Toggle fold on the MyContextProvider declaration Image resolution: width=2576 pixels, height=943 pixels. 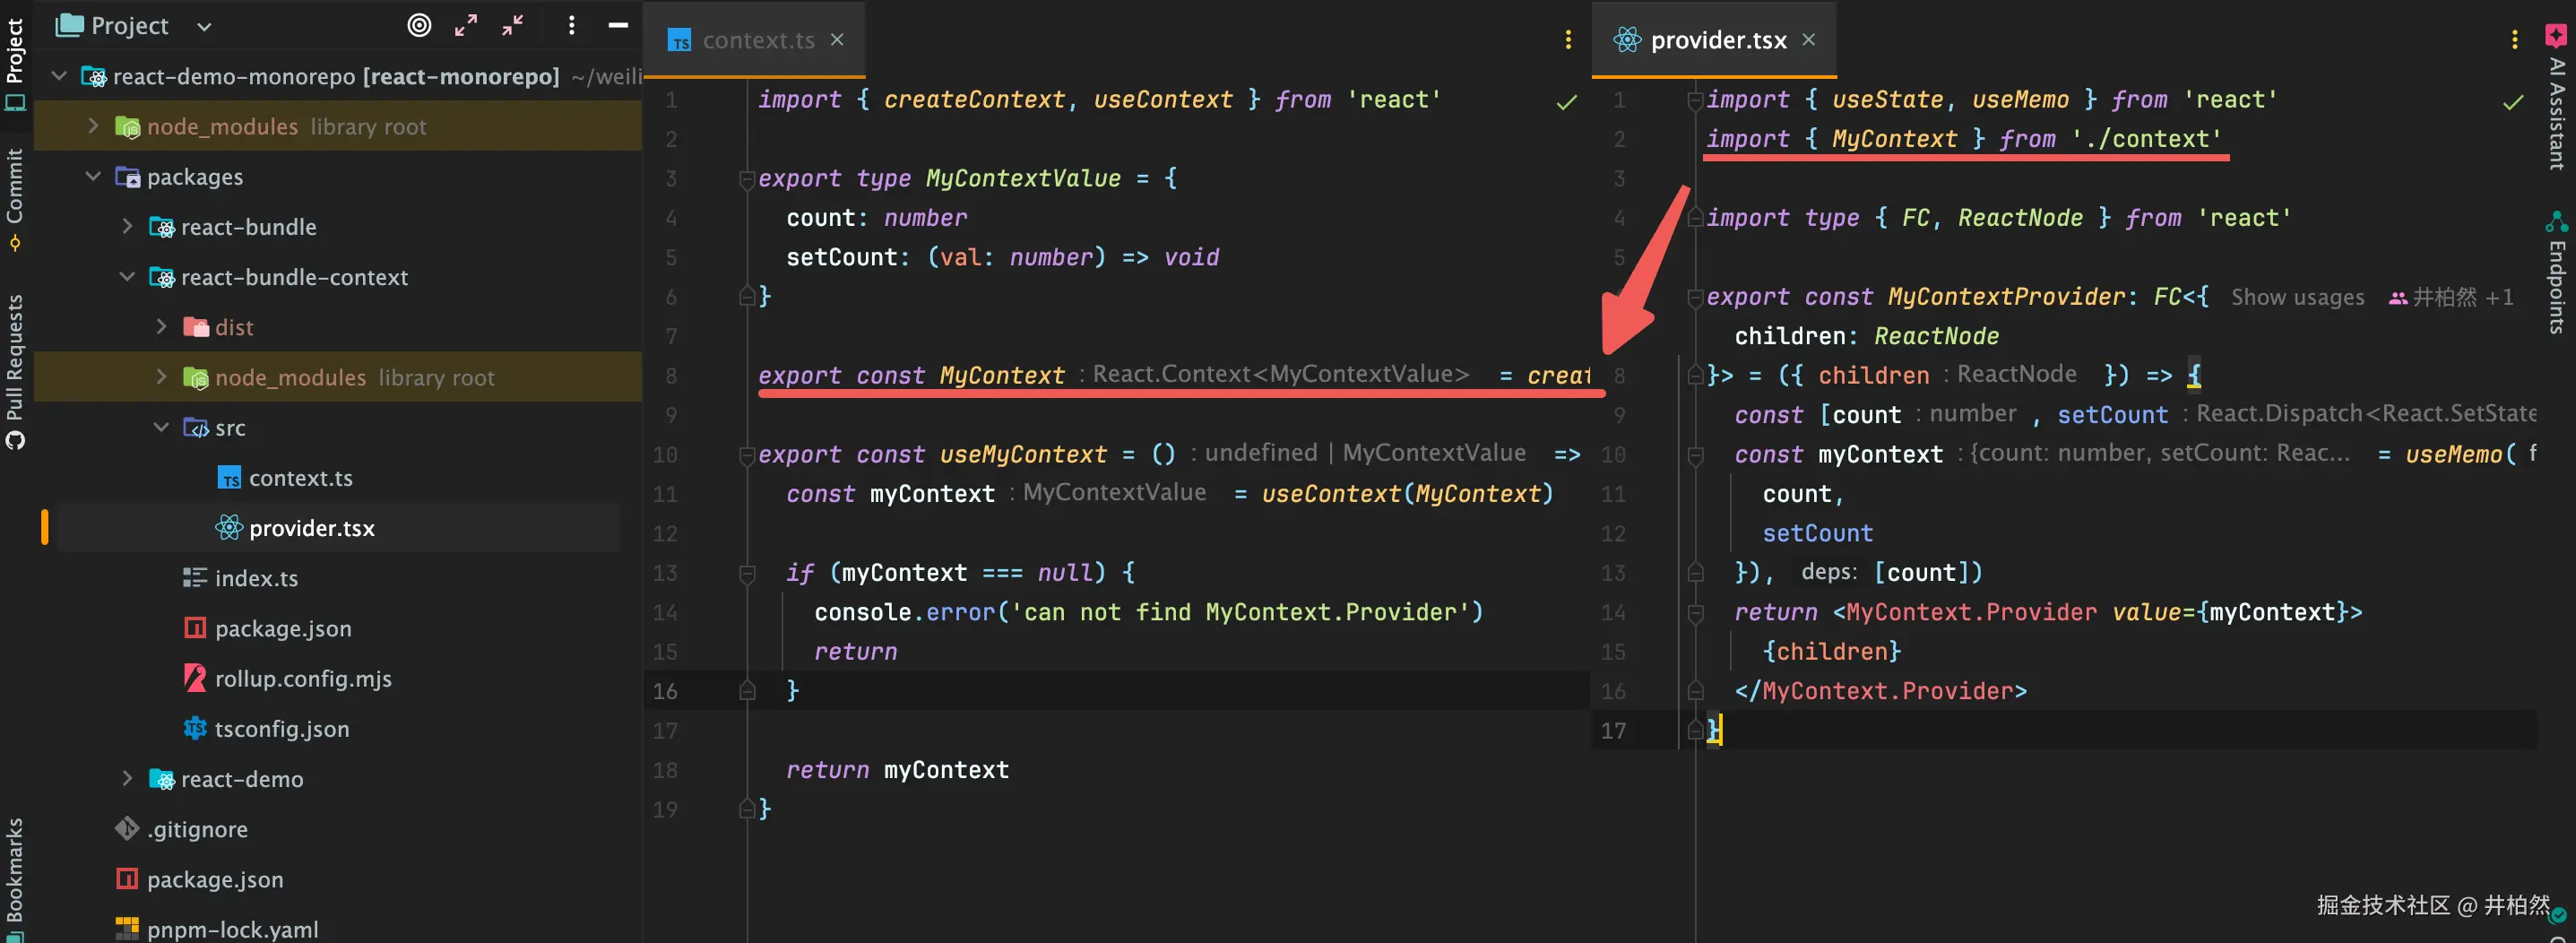[1695, 298]
